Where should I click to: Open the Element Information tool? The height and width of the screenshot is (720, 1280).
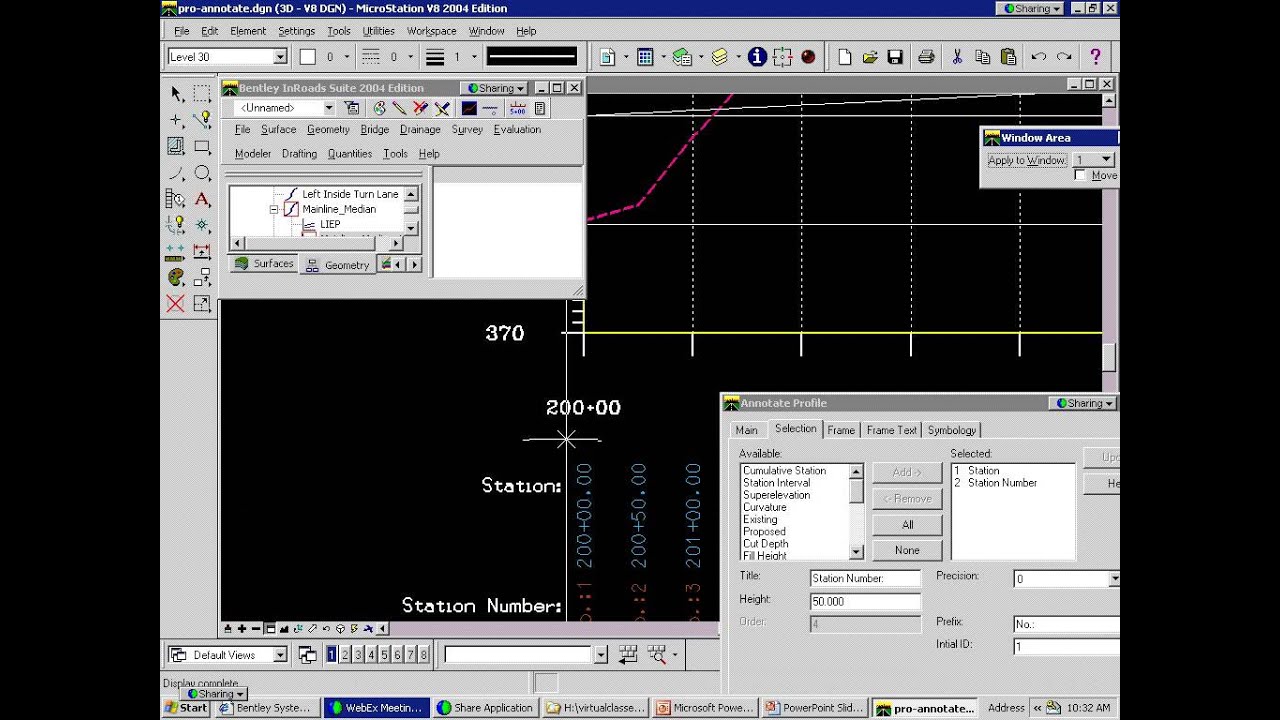(x=757, y=57)
